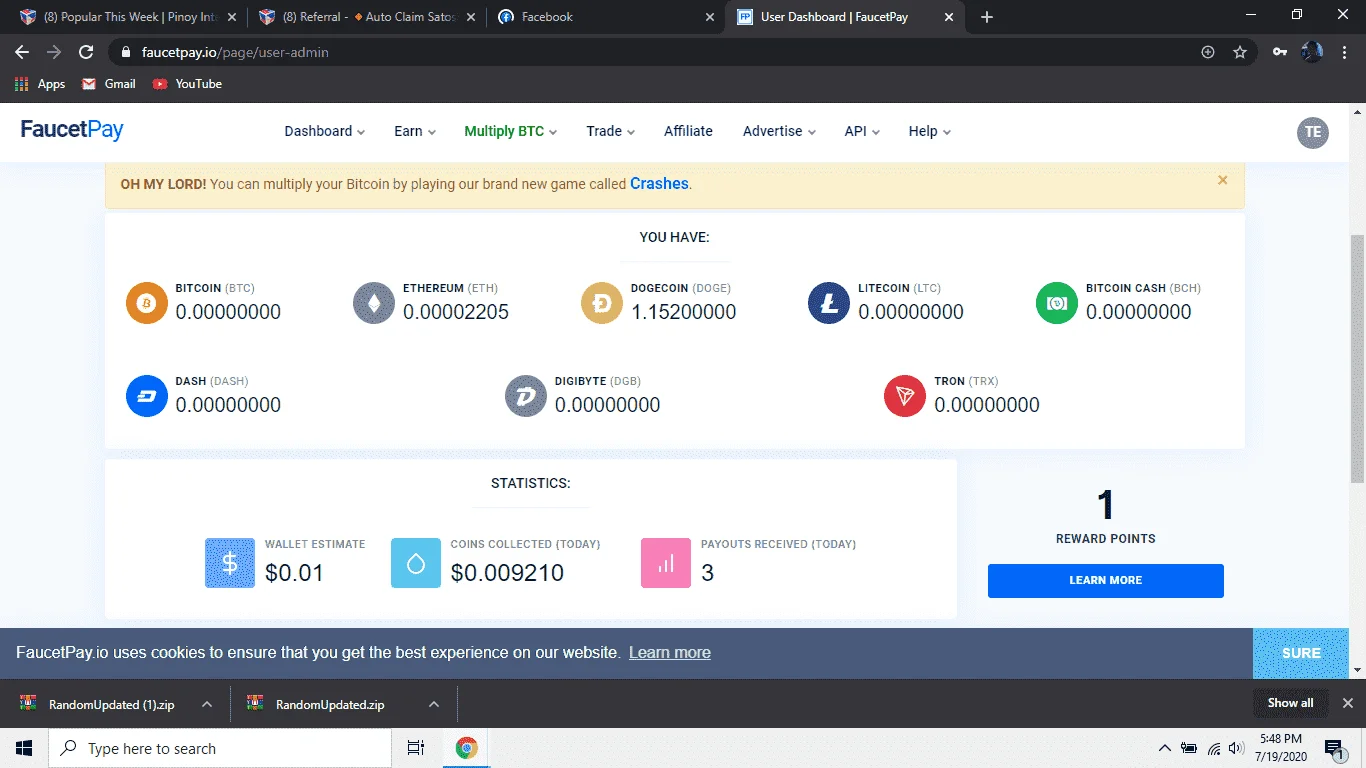The width and height of the screenshot is (1366, 768).
Task: Expand the Dashboard dropdown menu
Action: [x=325, y=132]
